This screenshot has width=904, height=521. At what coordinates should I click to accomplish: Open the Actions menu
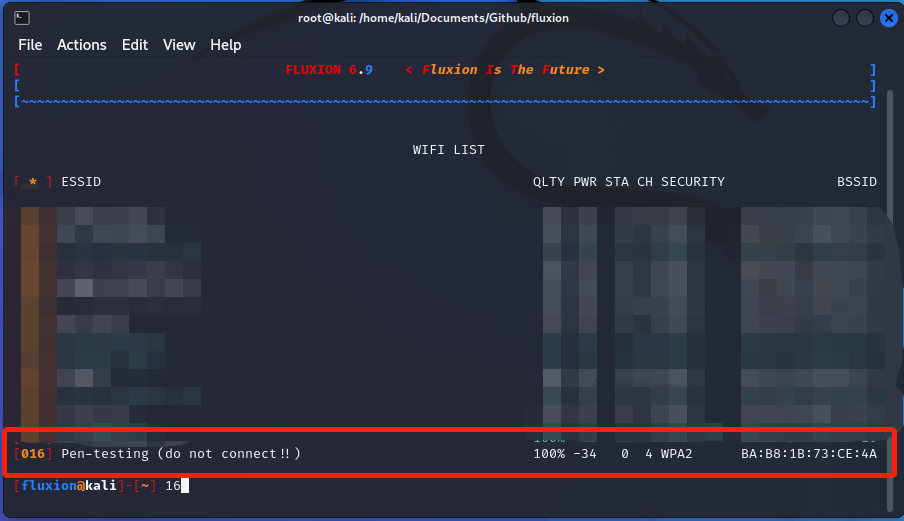tap(81, 45)
